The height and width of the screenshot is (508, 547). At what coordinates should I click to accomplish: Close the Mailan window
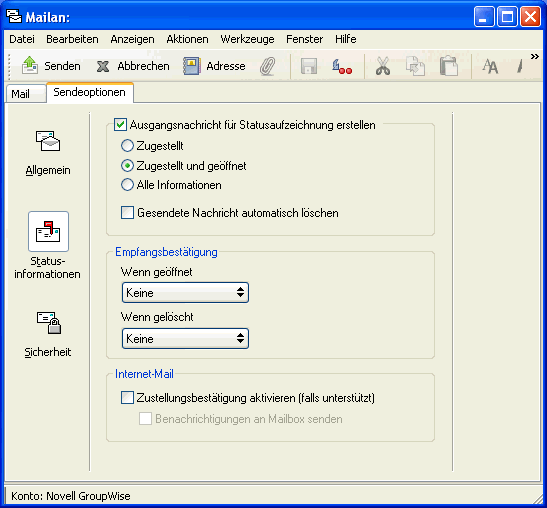click(x=530, y=16)
